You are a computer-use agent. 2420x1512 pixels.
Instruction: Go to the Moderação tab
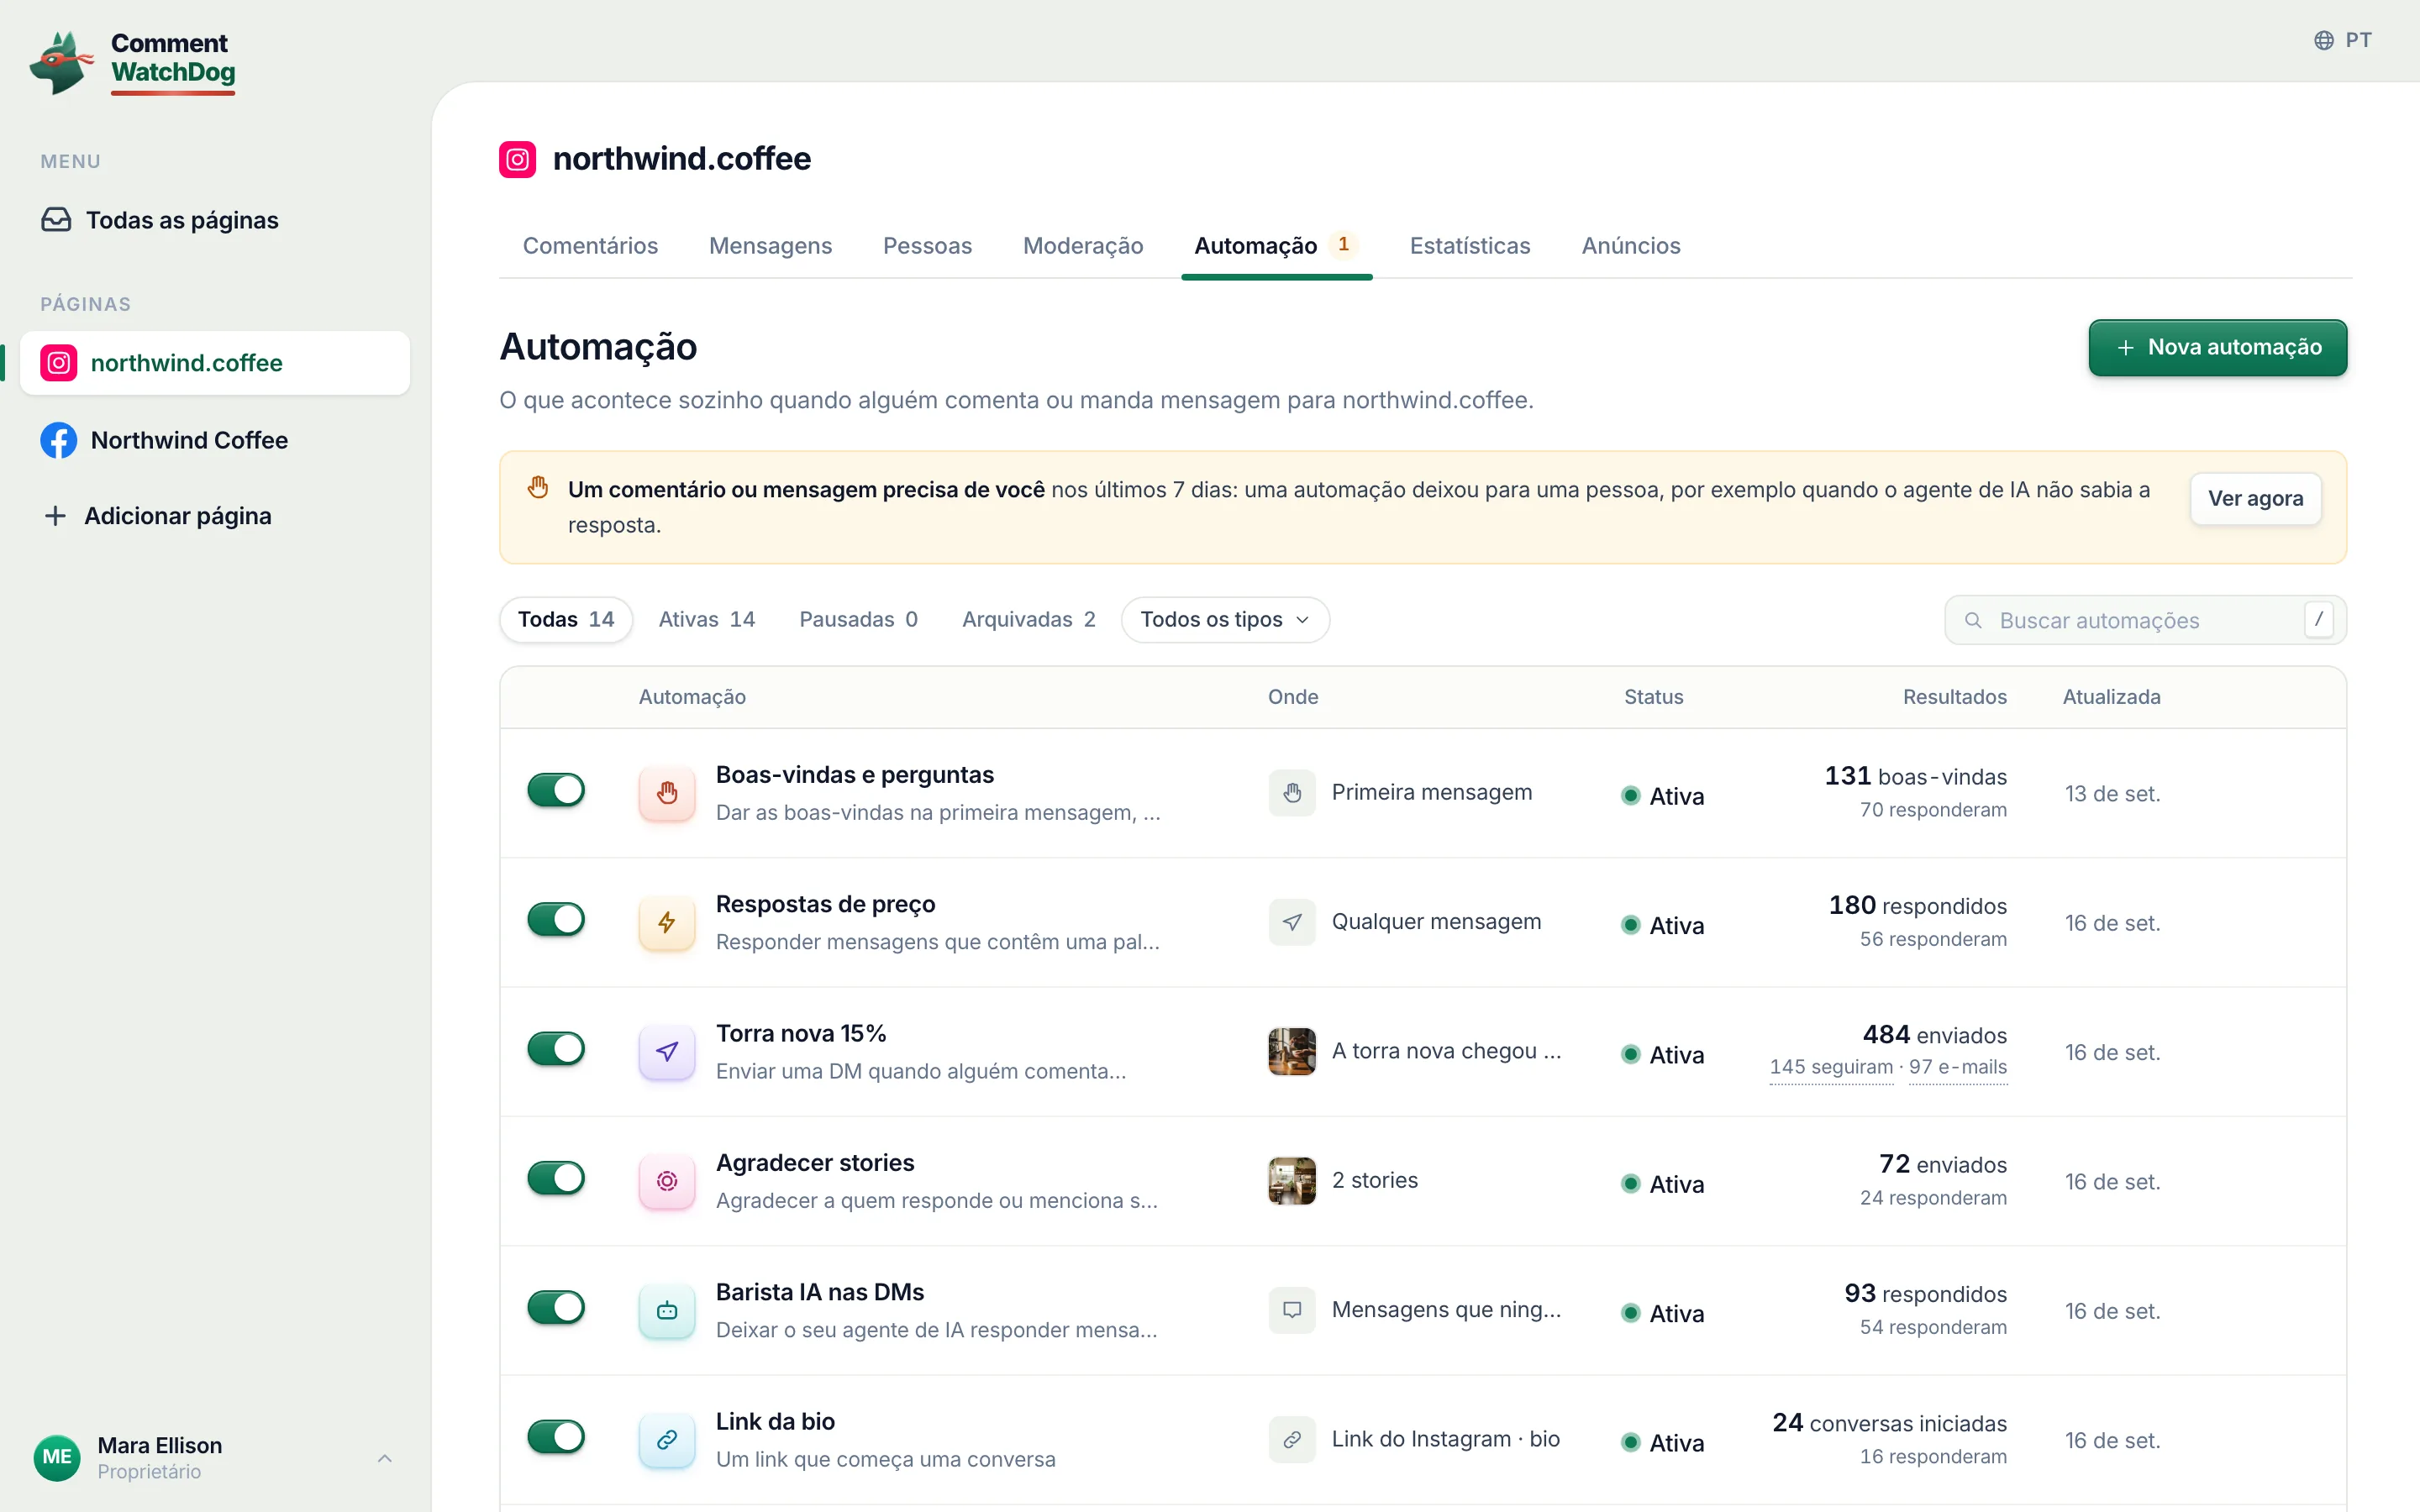1083,246
